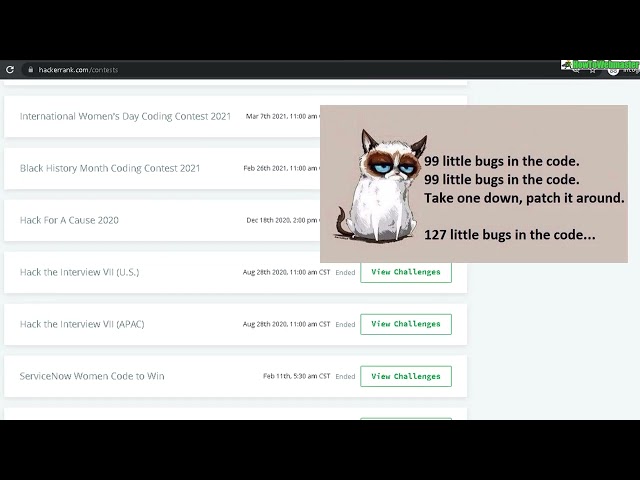Open Hack the Interview VII (U.S.) title
The image size is (640, 480).
pos(80,272)
